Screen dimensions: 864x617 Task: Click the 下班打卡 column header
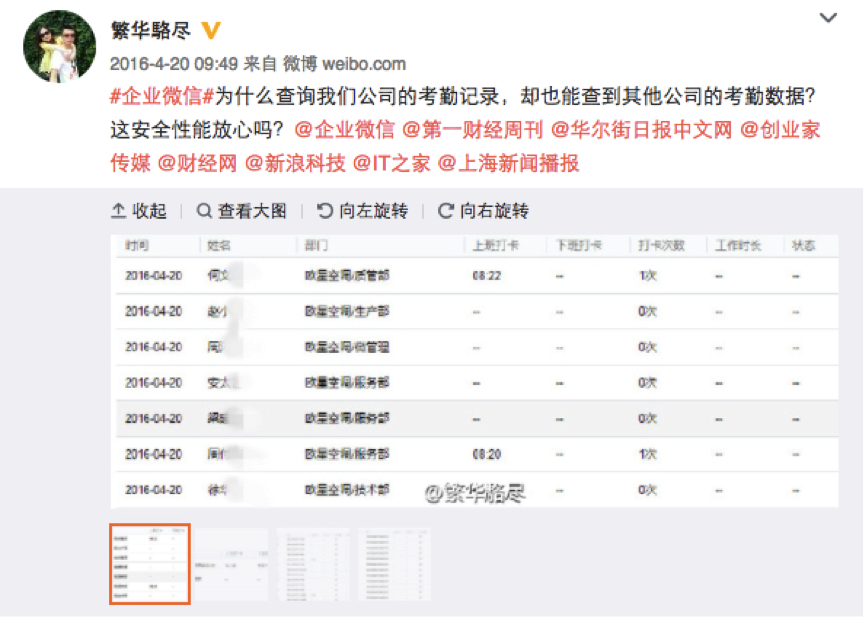point(579,246)
